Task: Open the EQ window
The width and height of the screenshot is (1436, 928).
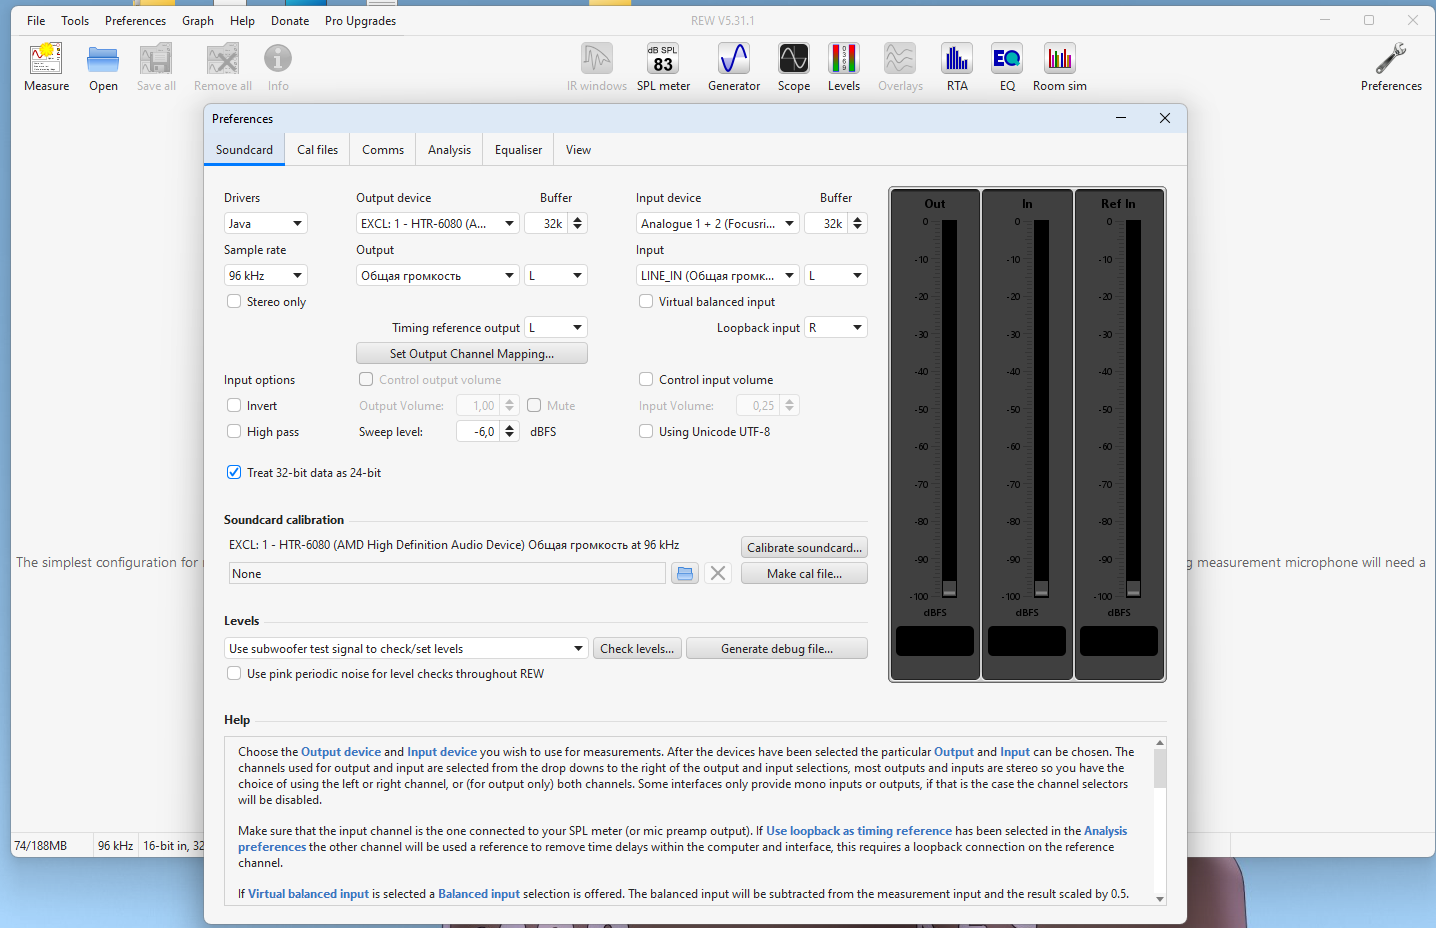Action: tap(1007, 67)
